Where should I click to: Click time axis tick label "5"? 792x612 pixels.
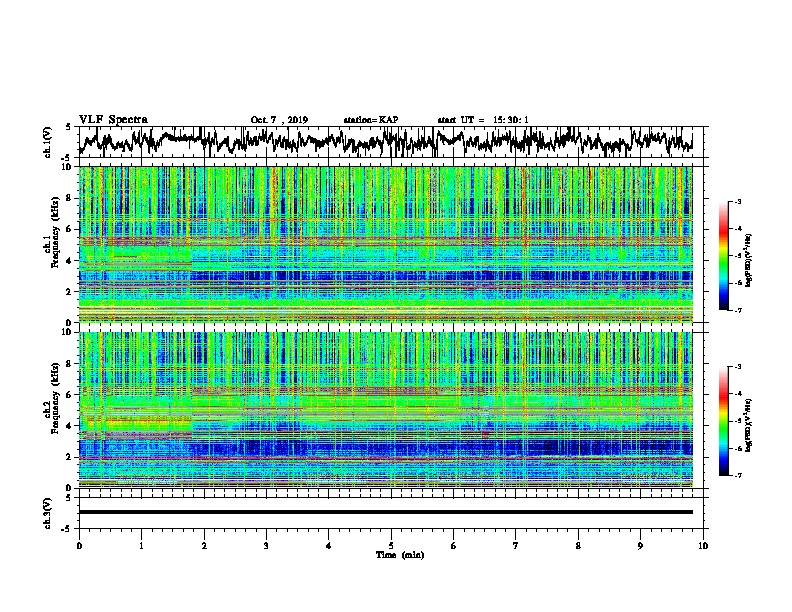391,546
